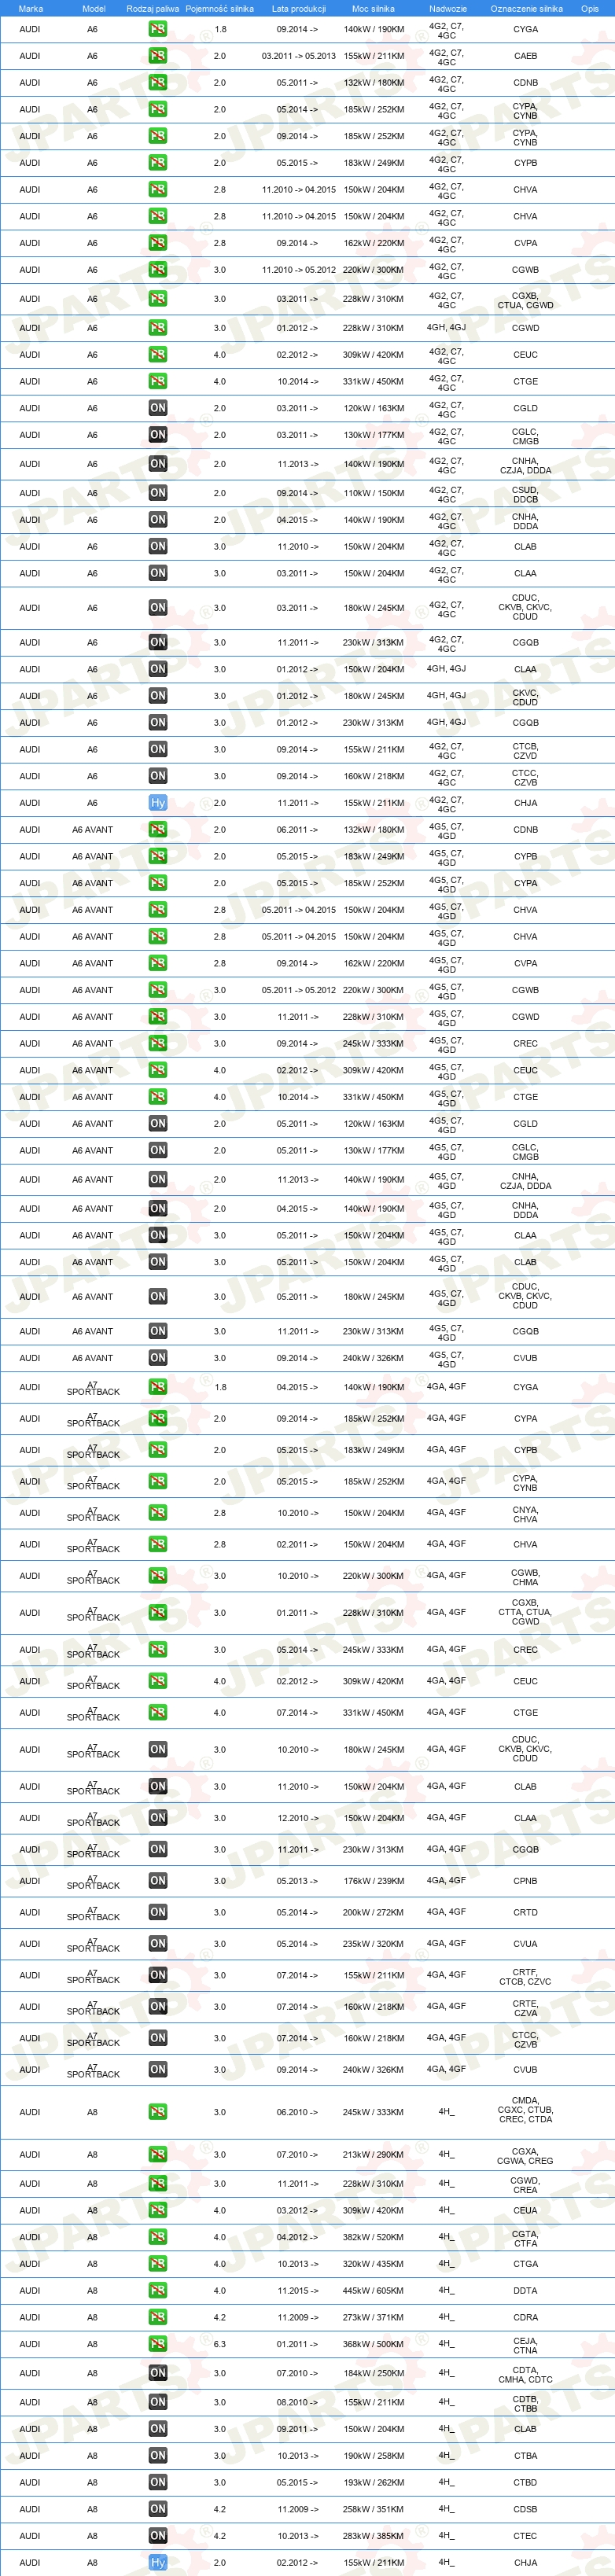615x2576 pixels.
Task: Click diesel ON icon in A8 CLAB row
Action: pyautogui.click(x=158, y=2429)
